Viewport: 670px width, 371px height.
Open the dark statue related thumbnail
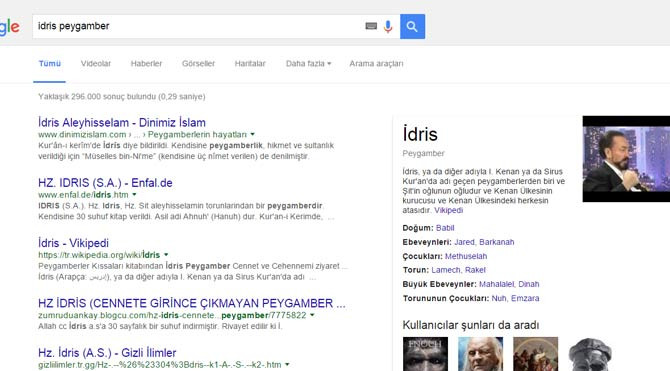point(591,354)
